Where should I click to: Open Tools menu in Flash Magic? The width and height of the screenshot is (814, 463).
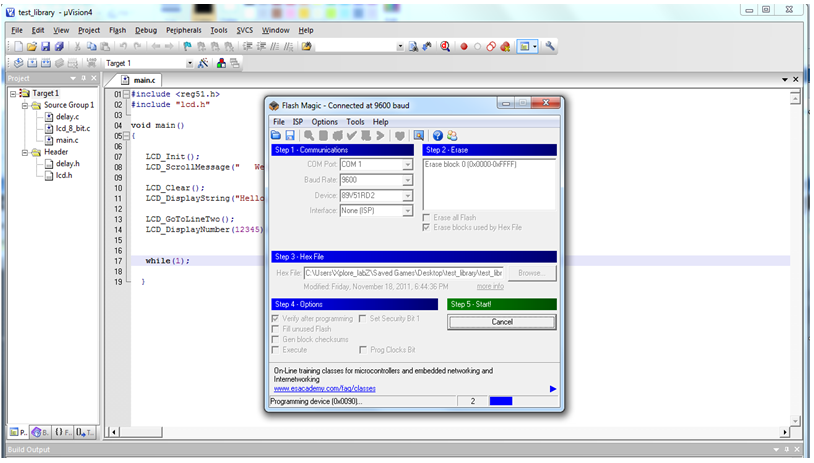pyautogui.click(x=355, y=122)
